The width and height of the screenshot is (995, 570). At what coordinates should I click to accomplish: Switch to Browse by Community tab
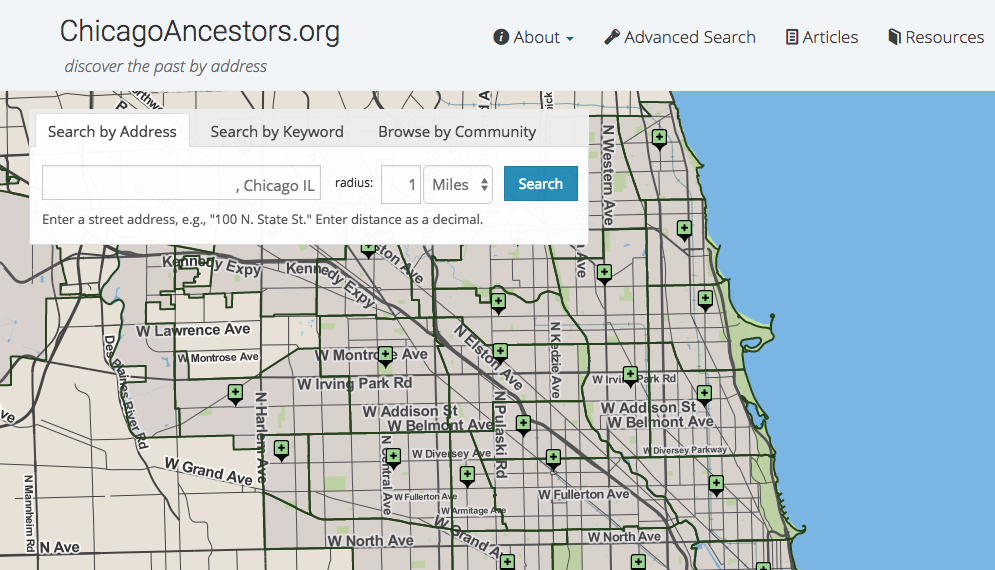coord(457,131)
